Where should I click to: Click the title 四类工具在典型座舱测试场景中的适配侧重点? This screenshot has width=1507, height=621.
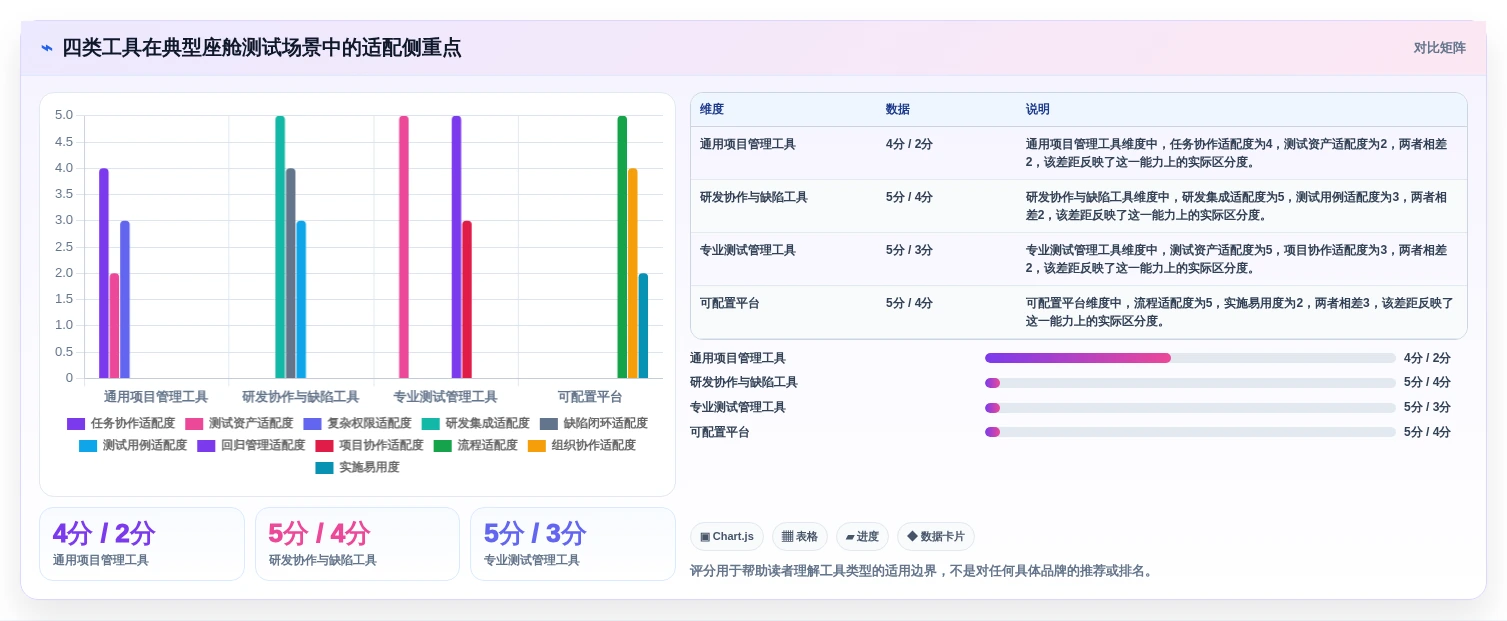262,48
